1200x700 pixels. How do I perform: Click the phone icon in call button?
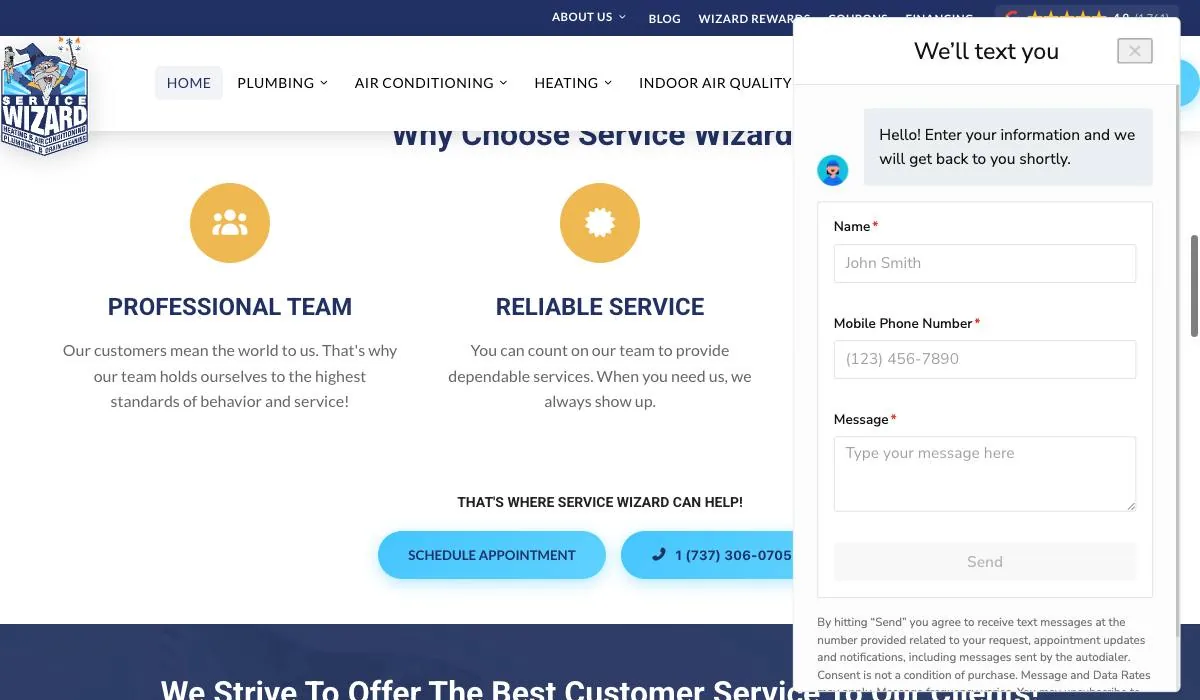[658, 554]
